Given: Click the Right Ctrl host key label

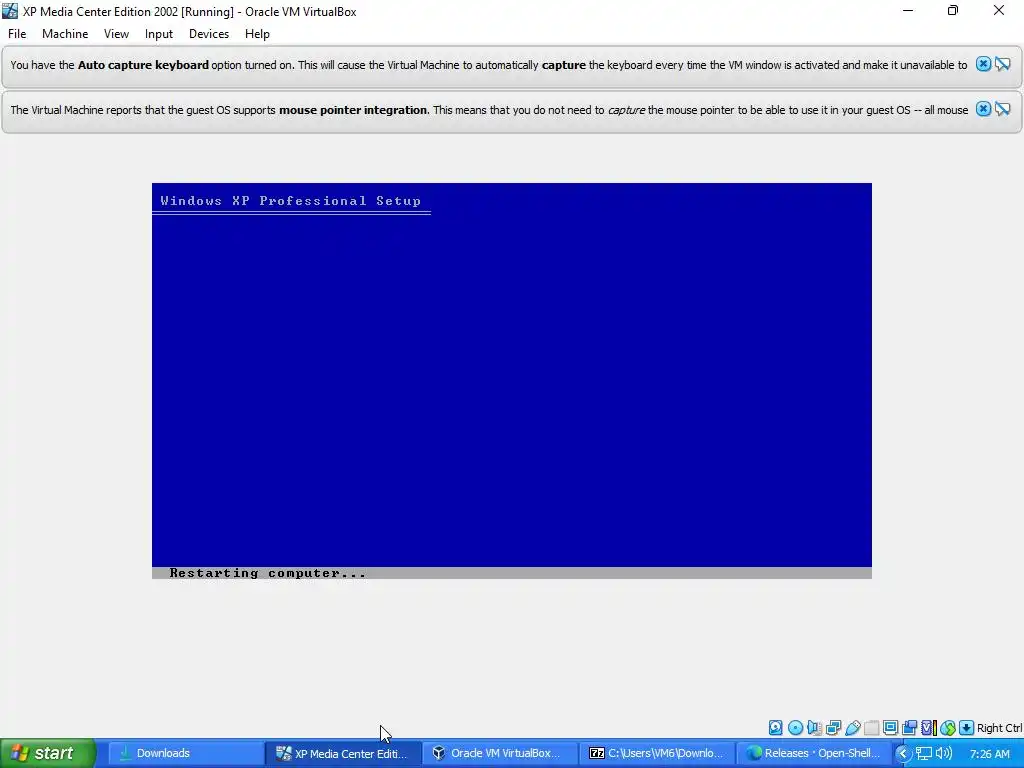Looking at the screenshot, I should point(999,728).
